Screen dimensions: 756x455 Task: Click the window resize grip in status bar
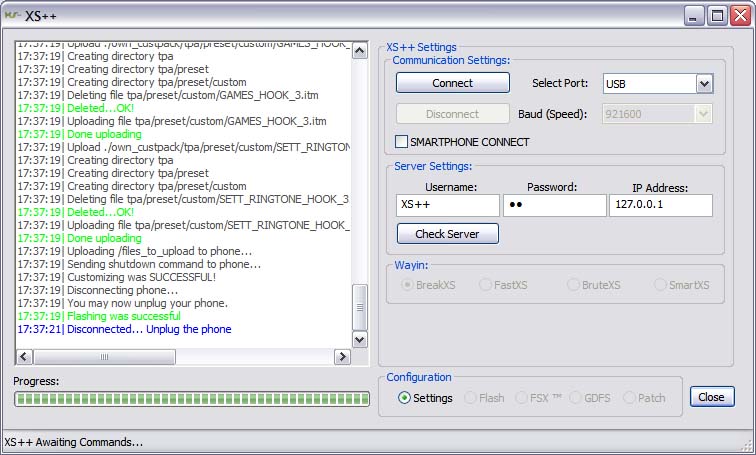point(746,445)
